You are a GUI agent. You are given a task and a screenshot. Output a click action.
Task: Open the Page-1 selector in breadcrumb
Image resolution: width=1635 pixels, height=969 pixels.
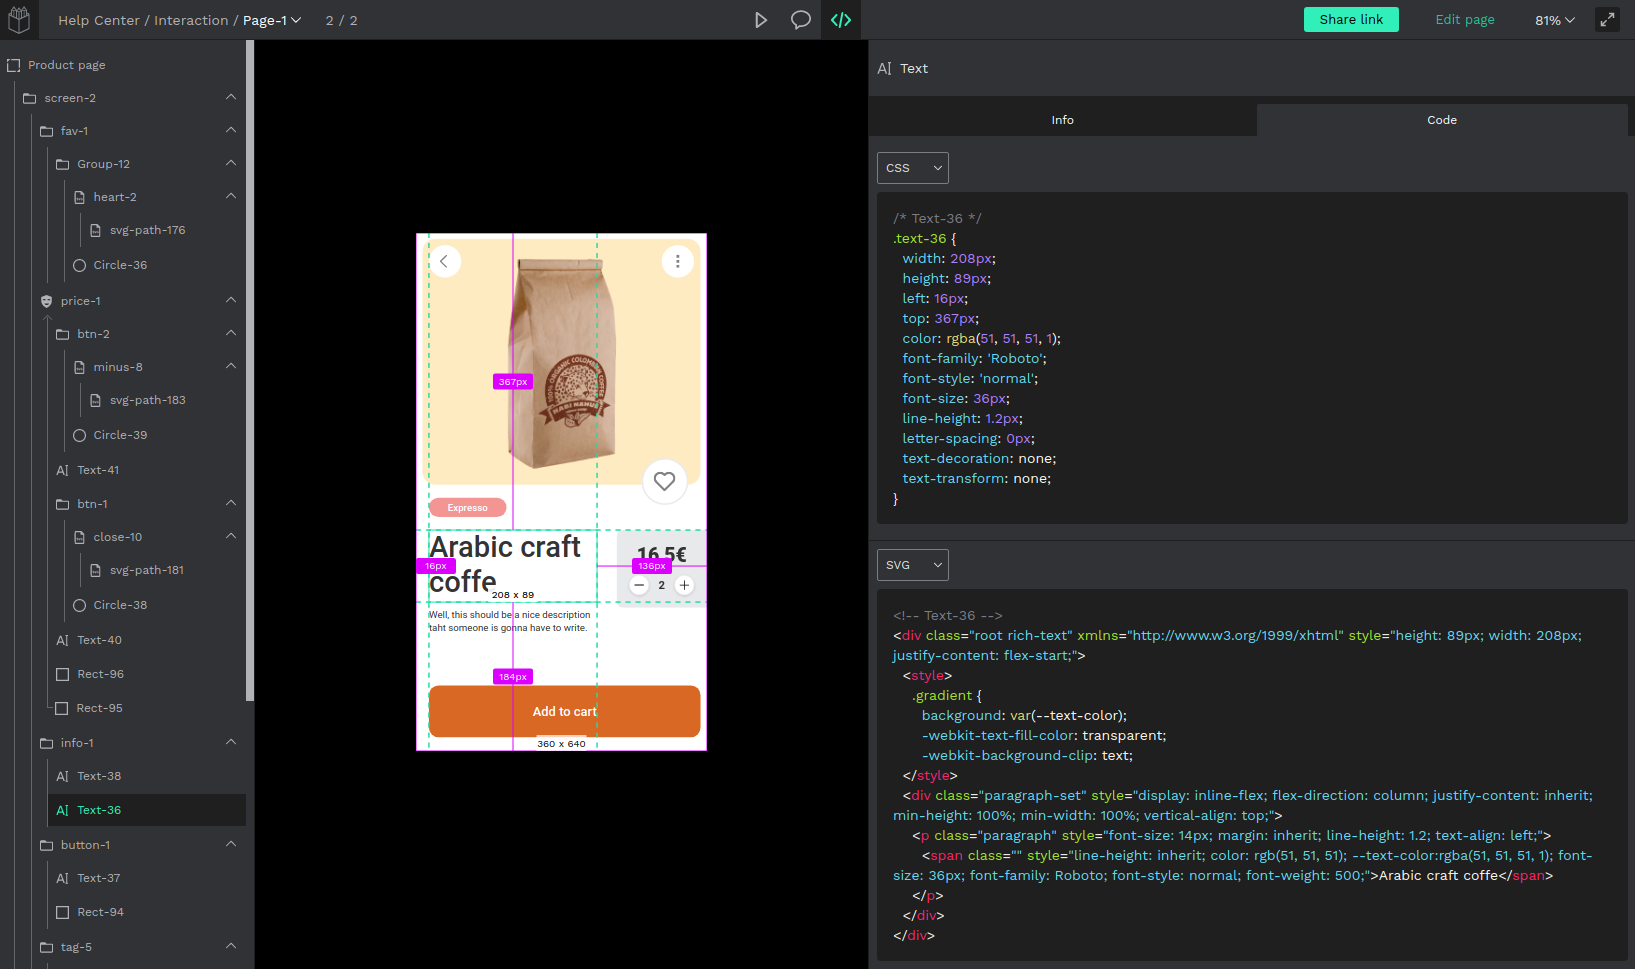coord(272,20)
